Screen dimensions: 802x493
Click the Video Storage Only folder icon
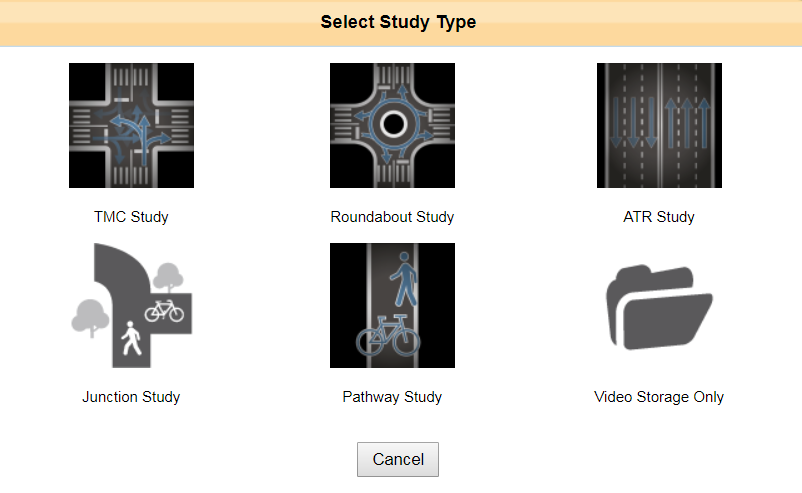pyautogui.click(x=659, y=308)
